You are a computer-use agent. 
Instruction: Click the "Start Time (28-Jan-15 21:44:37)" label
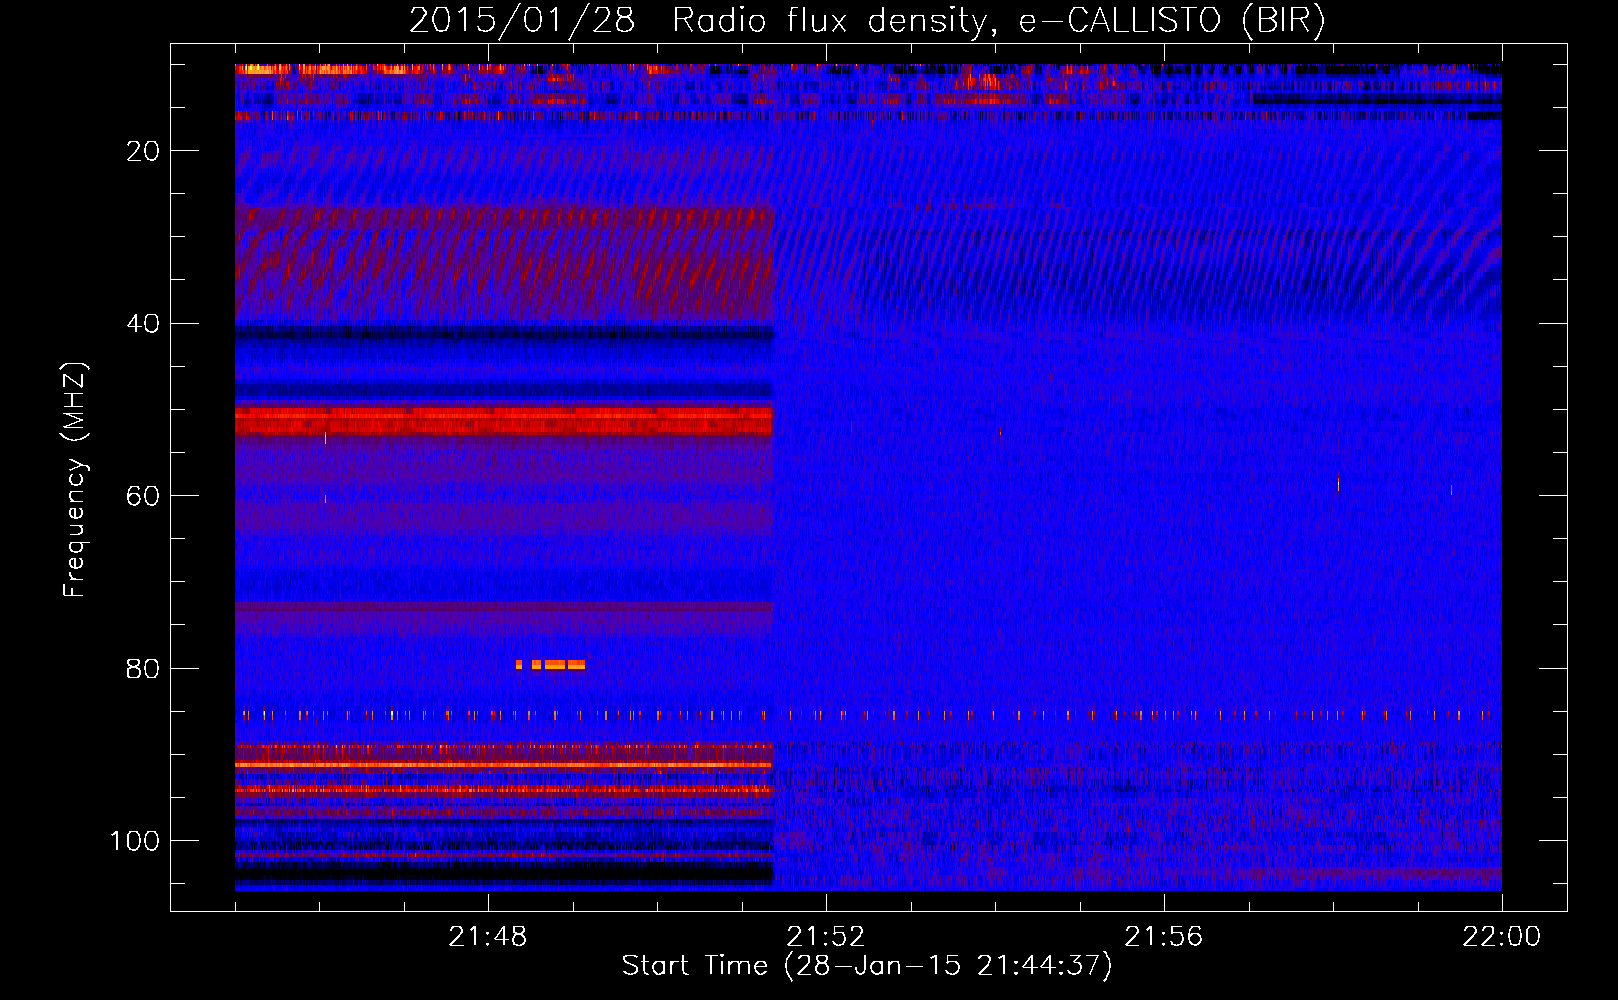pyautogui.click(x=867, y=966)
